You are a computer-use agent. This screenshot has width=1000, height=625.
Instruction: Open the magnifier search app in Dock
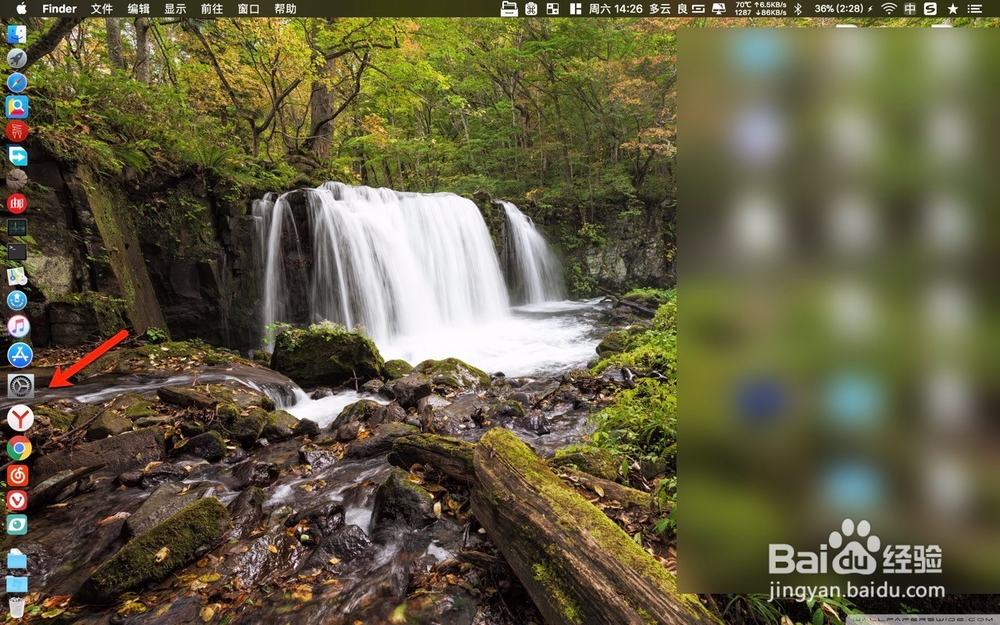tap(17, 107)
